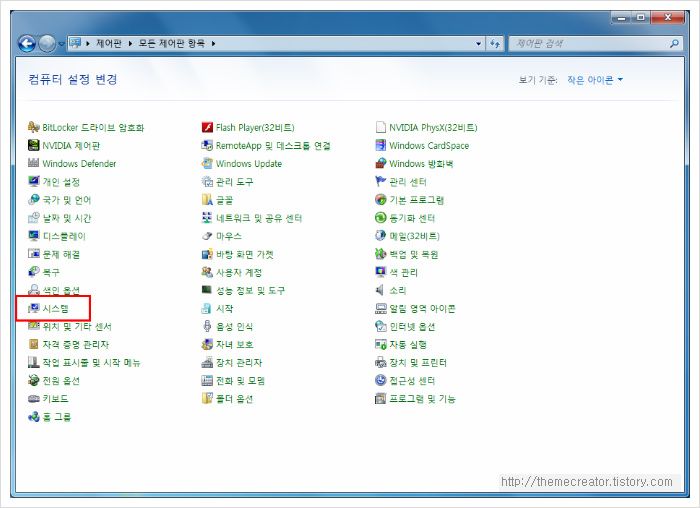Viewport: 700px width, 508px height.
Task: Open 관리 도구 gear icon
Action: point(207,182)
